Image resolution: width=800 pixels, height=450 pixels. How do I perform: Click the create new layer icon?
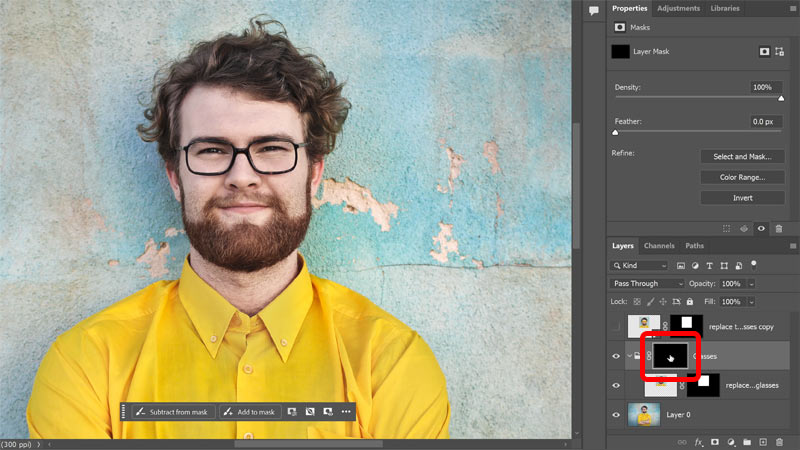762,441
